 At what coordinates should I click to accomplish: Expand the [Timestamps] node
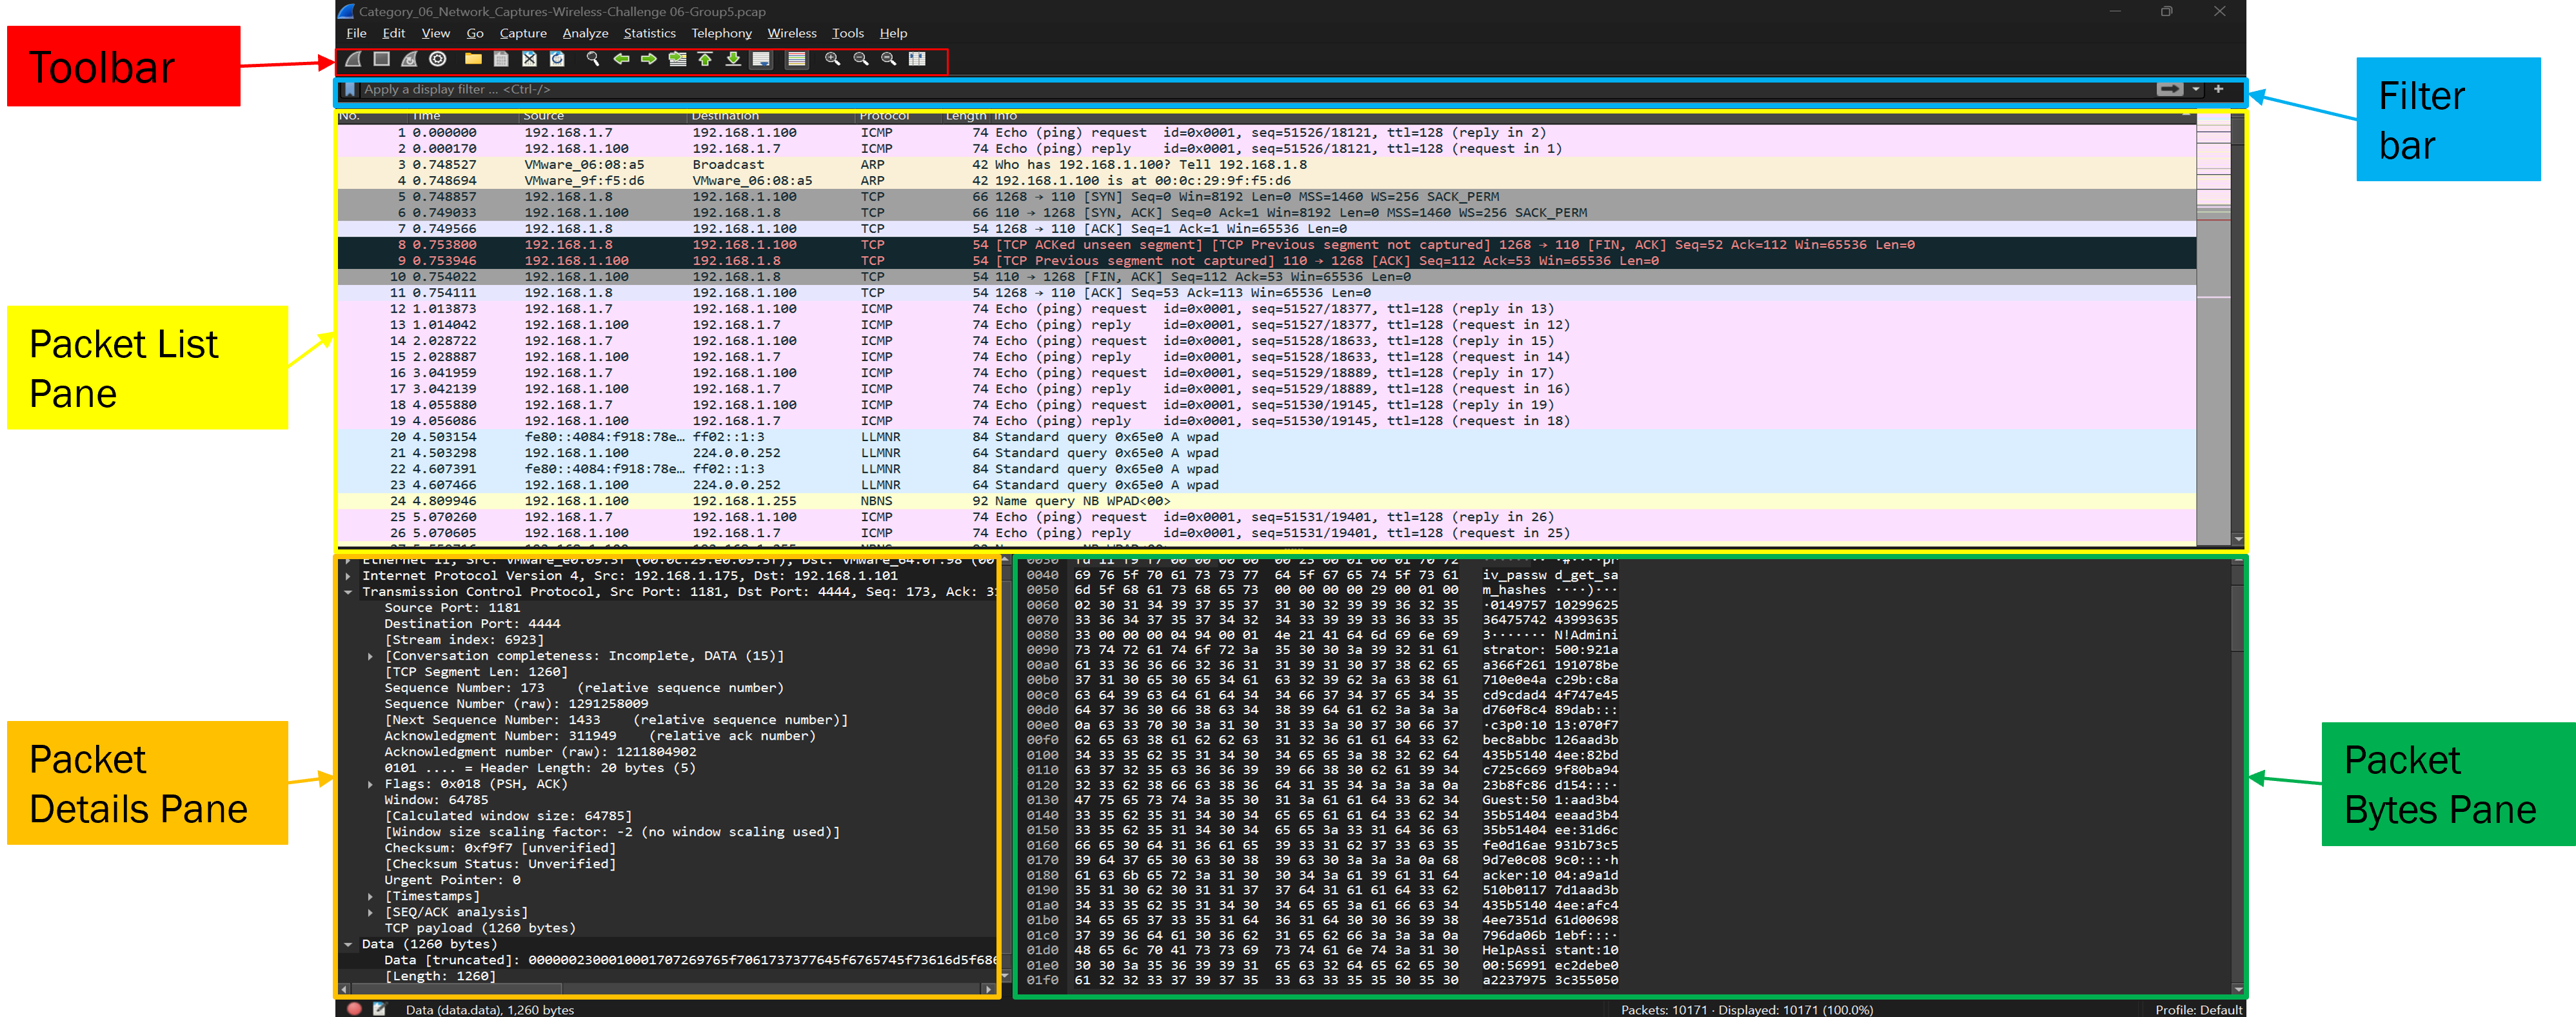pos(370,896)
